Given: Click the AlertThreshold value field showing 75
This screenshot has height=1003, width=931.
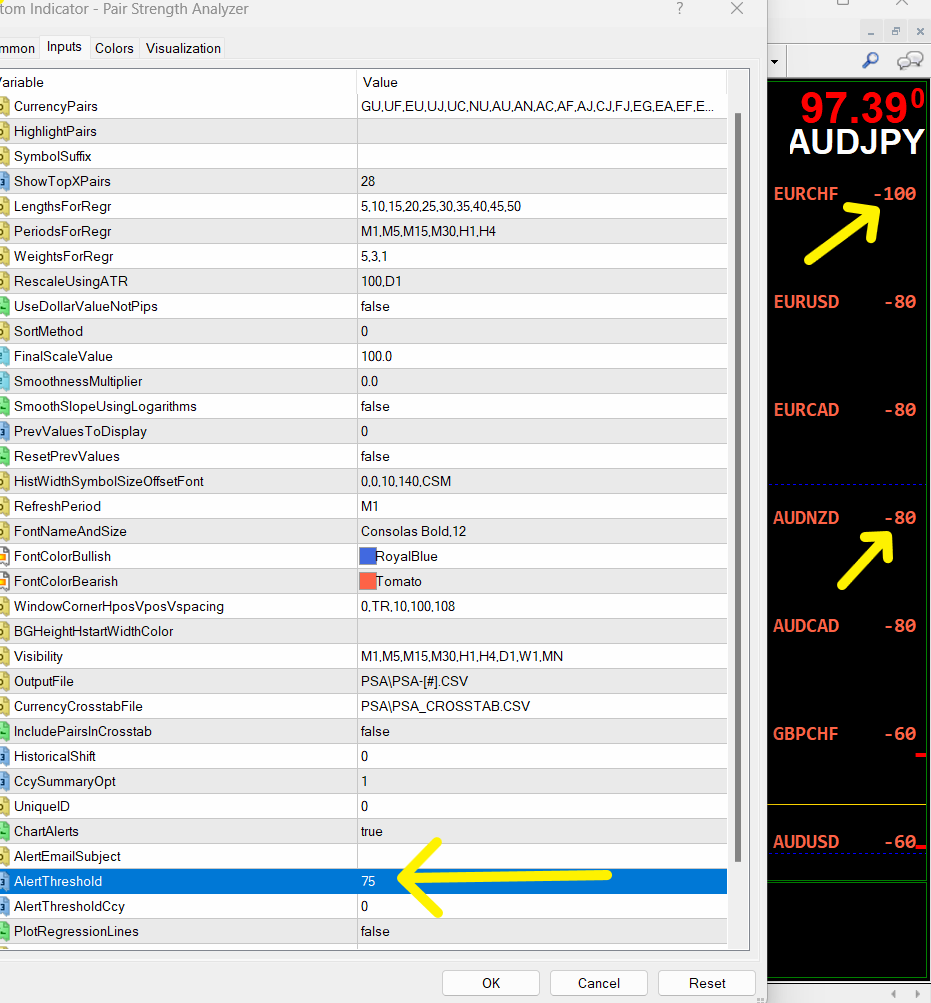Looking at the screenshot, I should 542,881.
